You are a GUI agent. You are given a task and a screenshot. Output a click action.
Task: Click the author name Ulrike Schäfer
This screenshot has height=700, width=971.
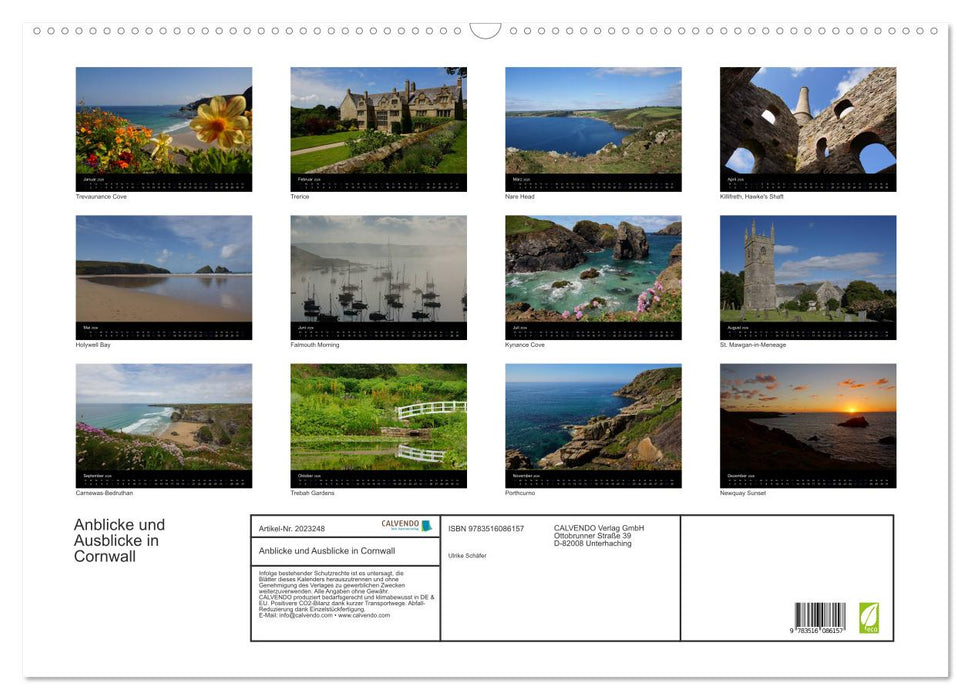[x=467, y=555]
